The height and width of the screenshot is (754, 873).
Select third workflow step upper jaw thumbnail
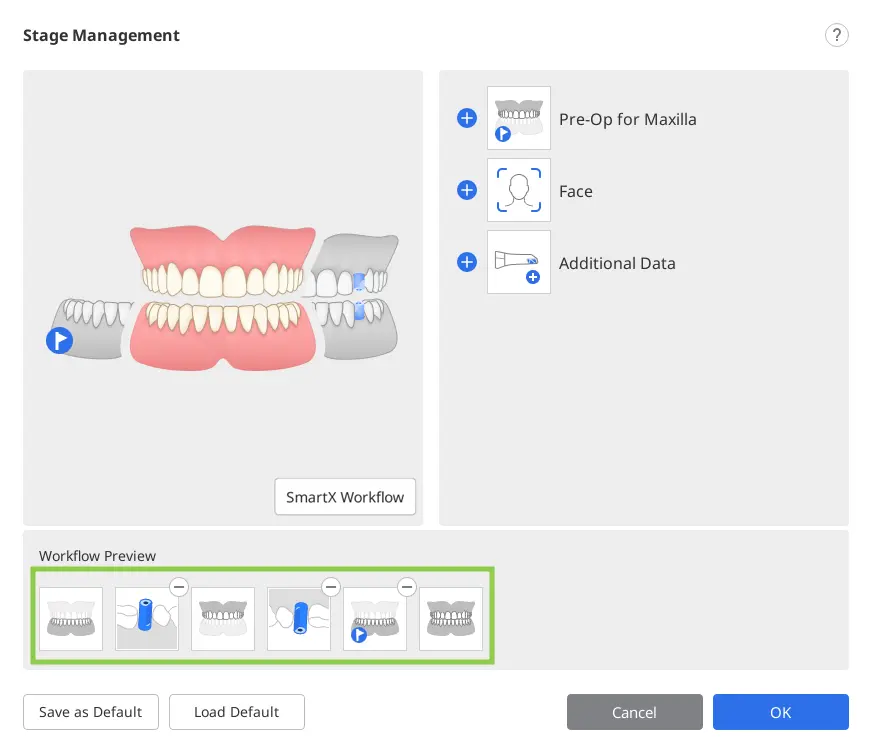coord(223,619)
